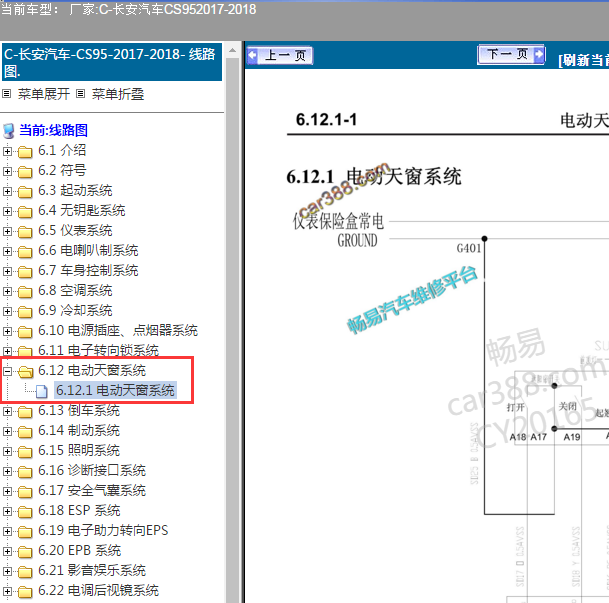Select the 6.18 ESP 系统 tree label
Viewport: 609px width, 603px height.
pyautogui.click(x=79, y=510)
